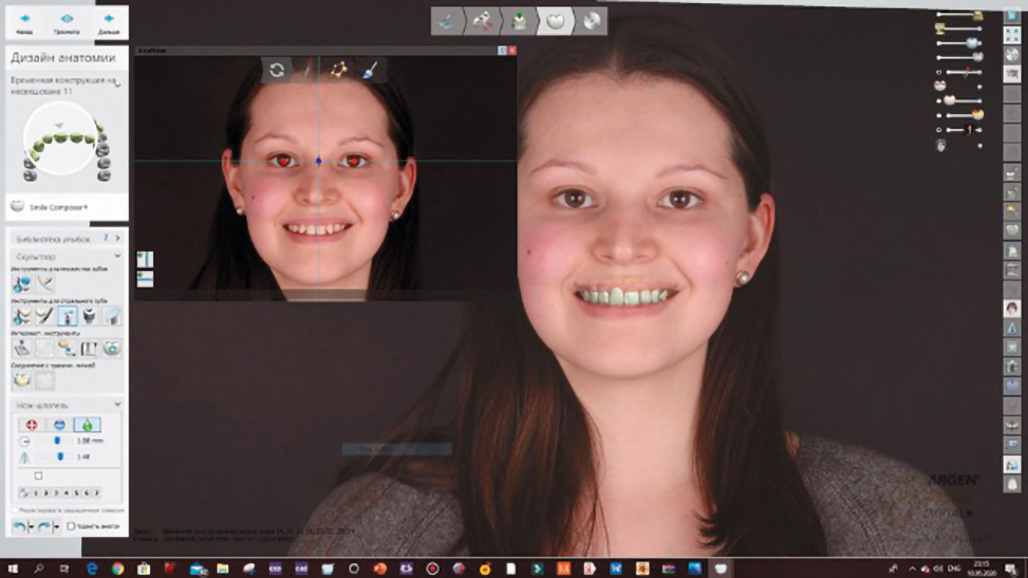Click the rotate icon in photo viewer toolbar

[277, 70]
